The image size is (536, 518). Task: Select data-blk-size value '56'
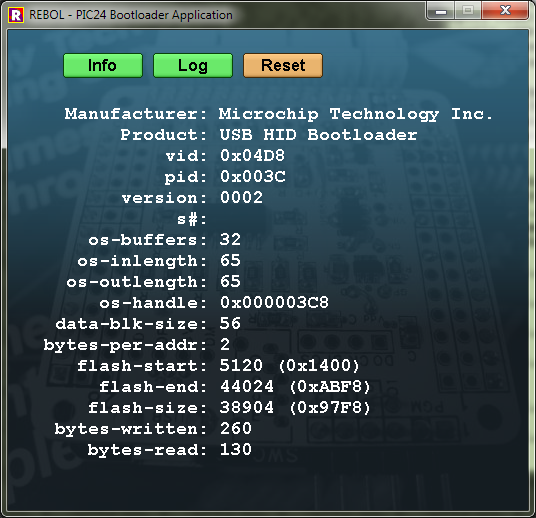230,323
